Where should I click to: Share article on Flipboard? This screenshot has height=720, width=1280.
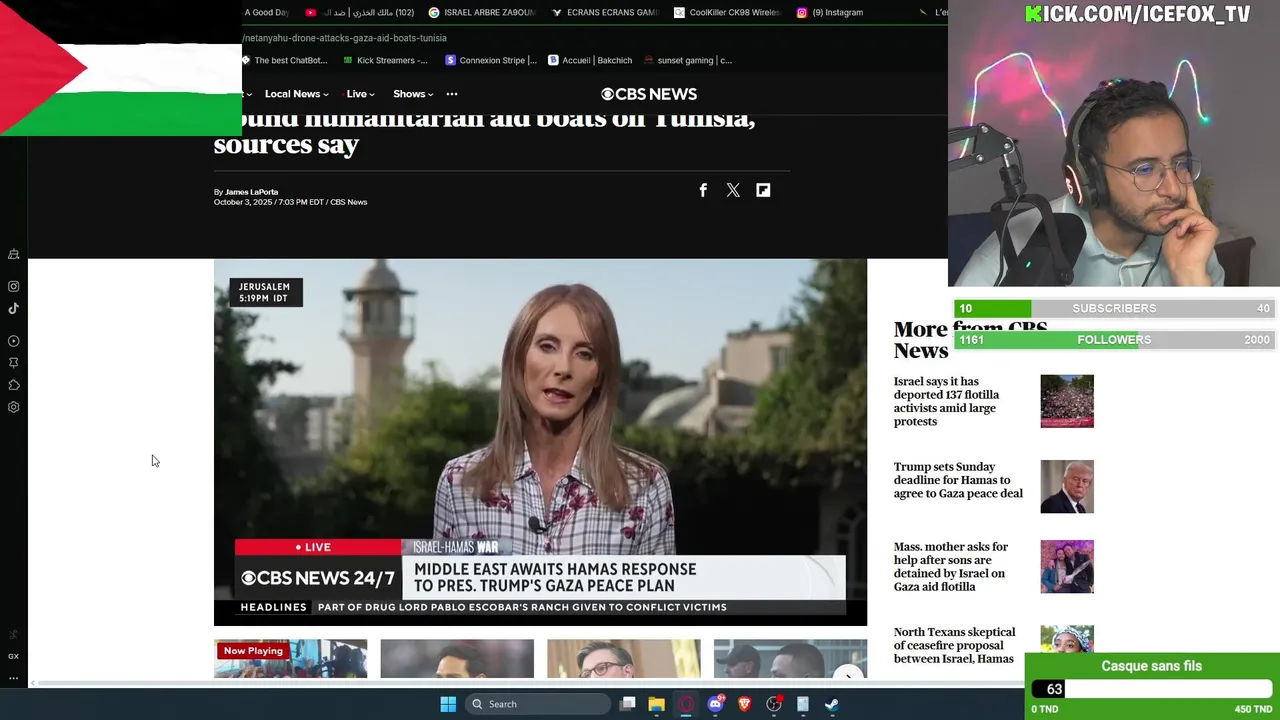tap(763, 190)
